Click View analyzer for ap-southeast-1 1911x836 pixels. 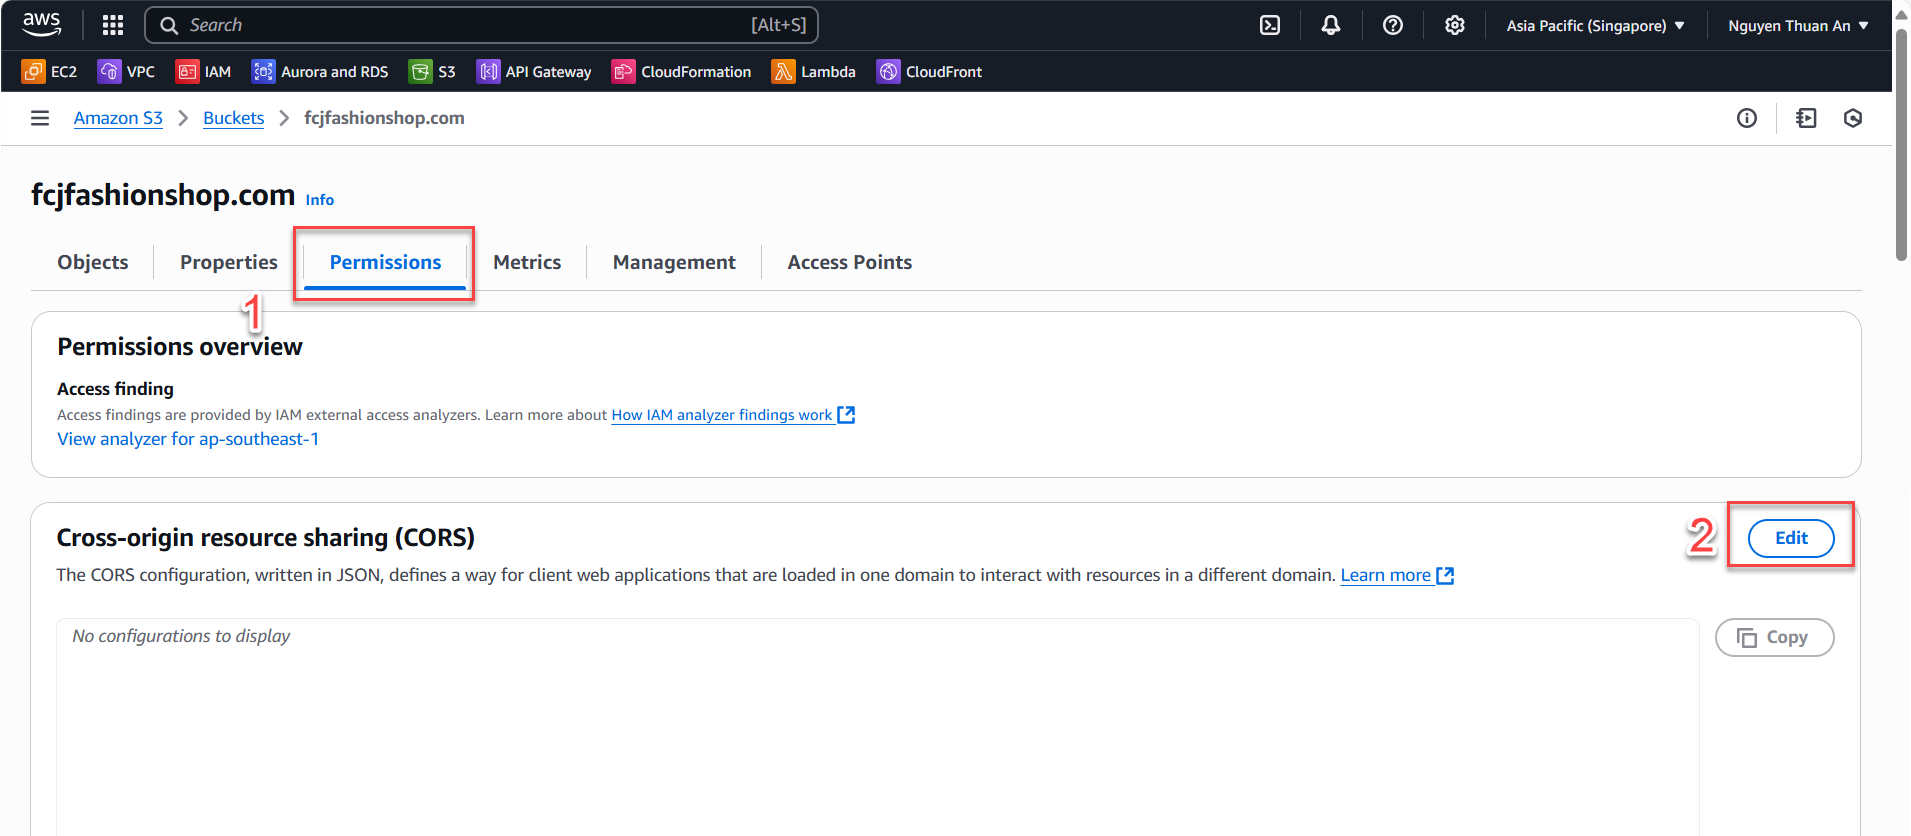click(x=188, y=439)
